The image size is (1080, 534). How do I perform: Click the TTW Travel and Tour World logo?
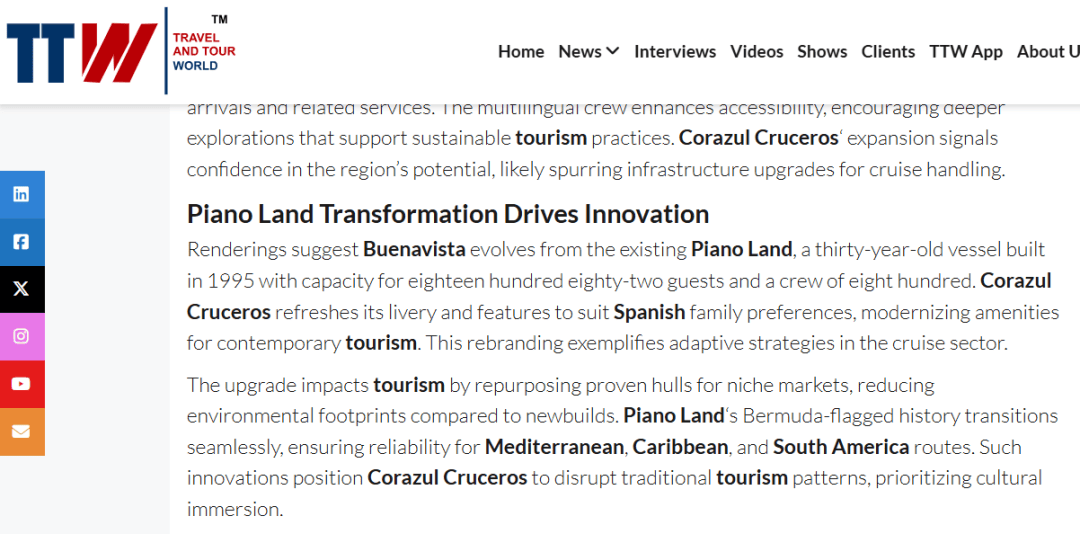pyautogui.click(x=121, y=51)
